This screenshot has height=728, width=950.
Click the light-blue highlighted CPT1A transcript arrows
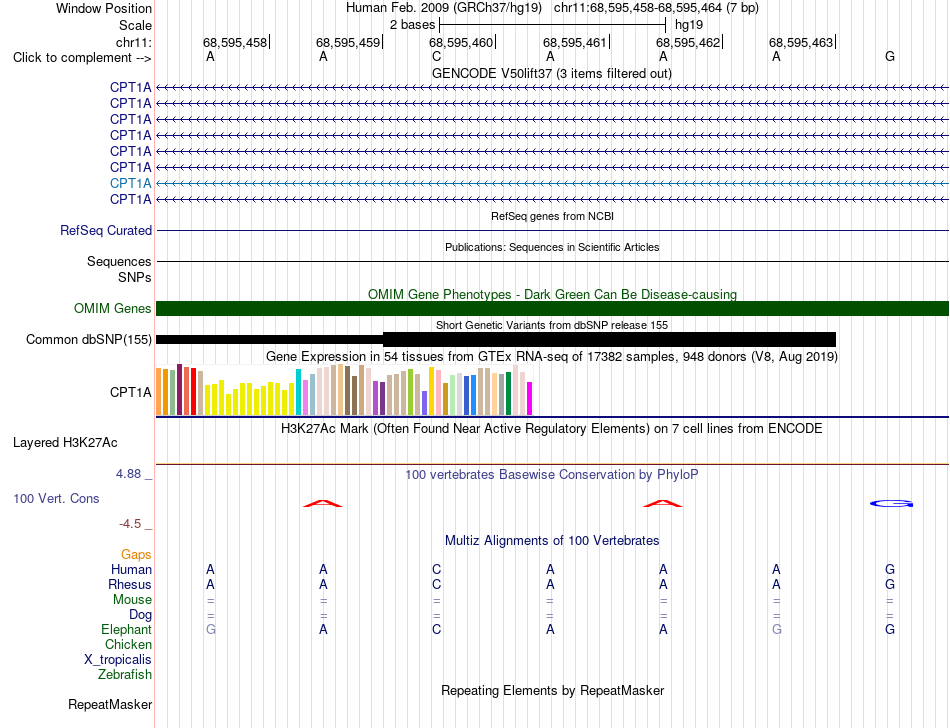(553, 183)
